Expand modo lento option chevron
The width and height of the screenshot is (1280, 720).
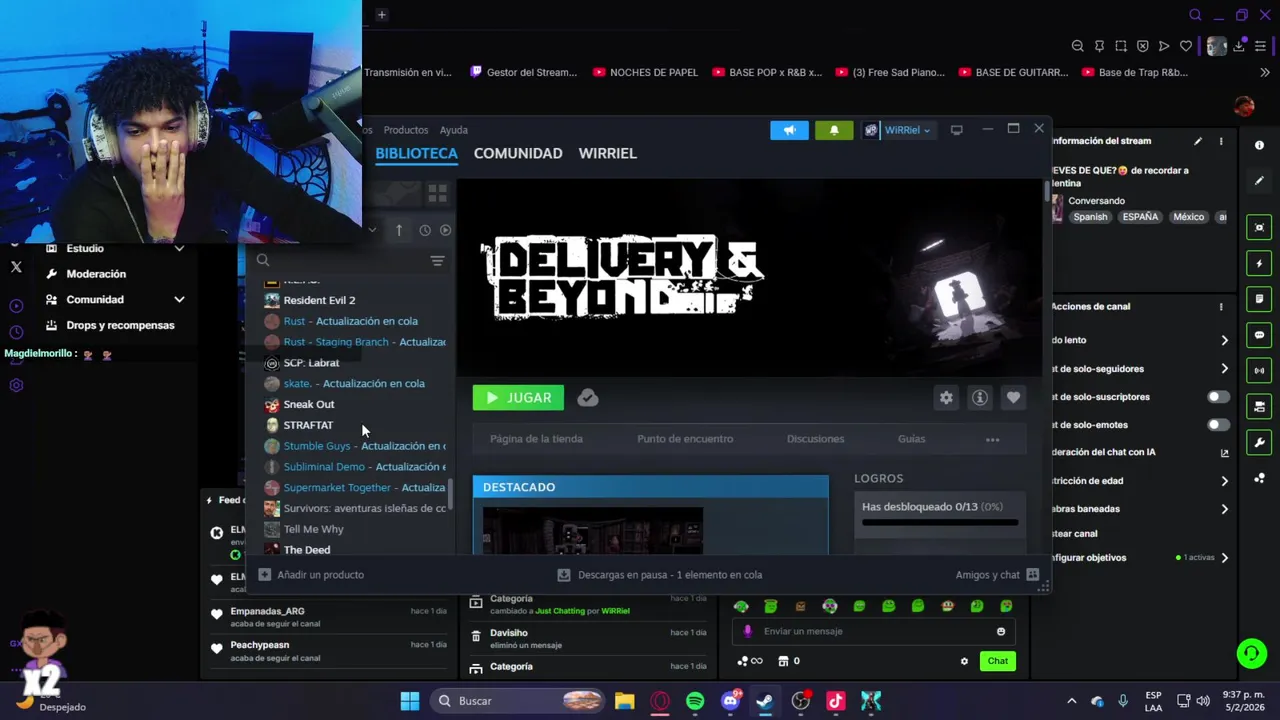click(x=1224, y=340)
